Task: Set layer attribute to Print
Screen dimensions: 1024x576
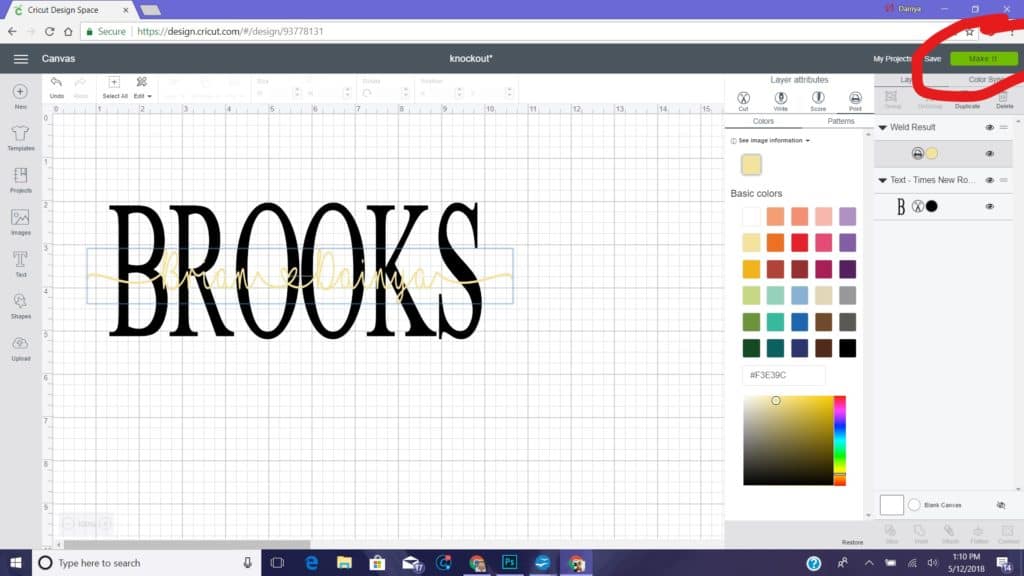Action: point(855,99)
